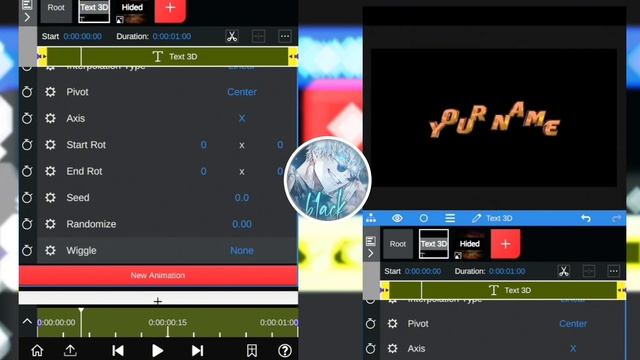Toggle the Pivot keyframe stopwatch in right editor
640x360 pixels.
[x=371, y=324]
